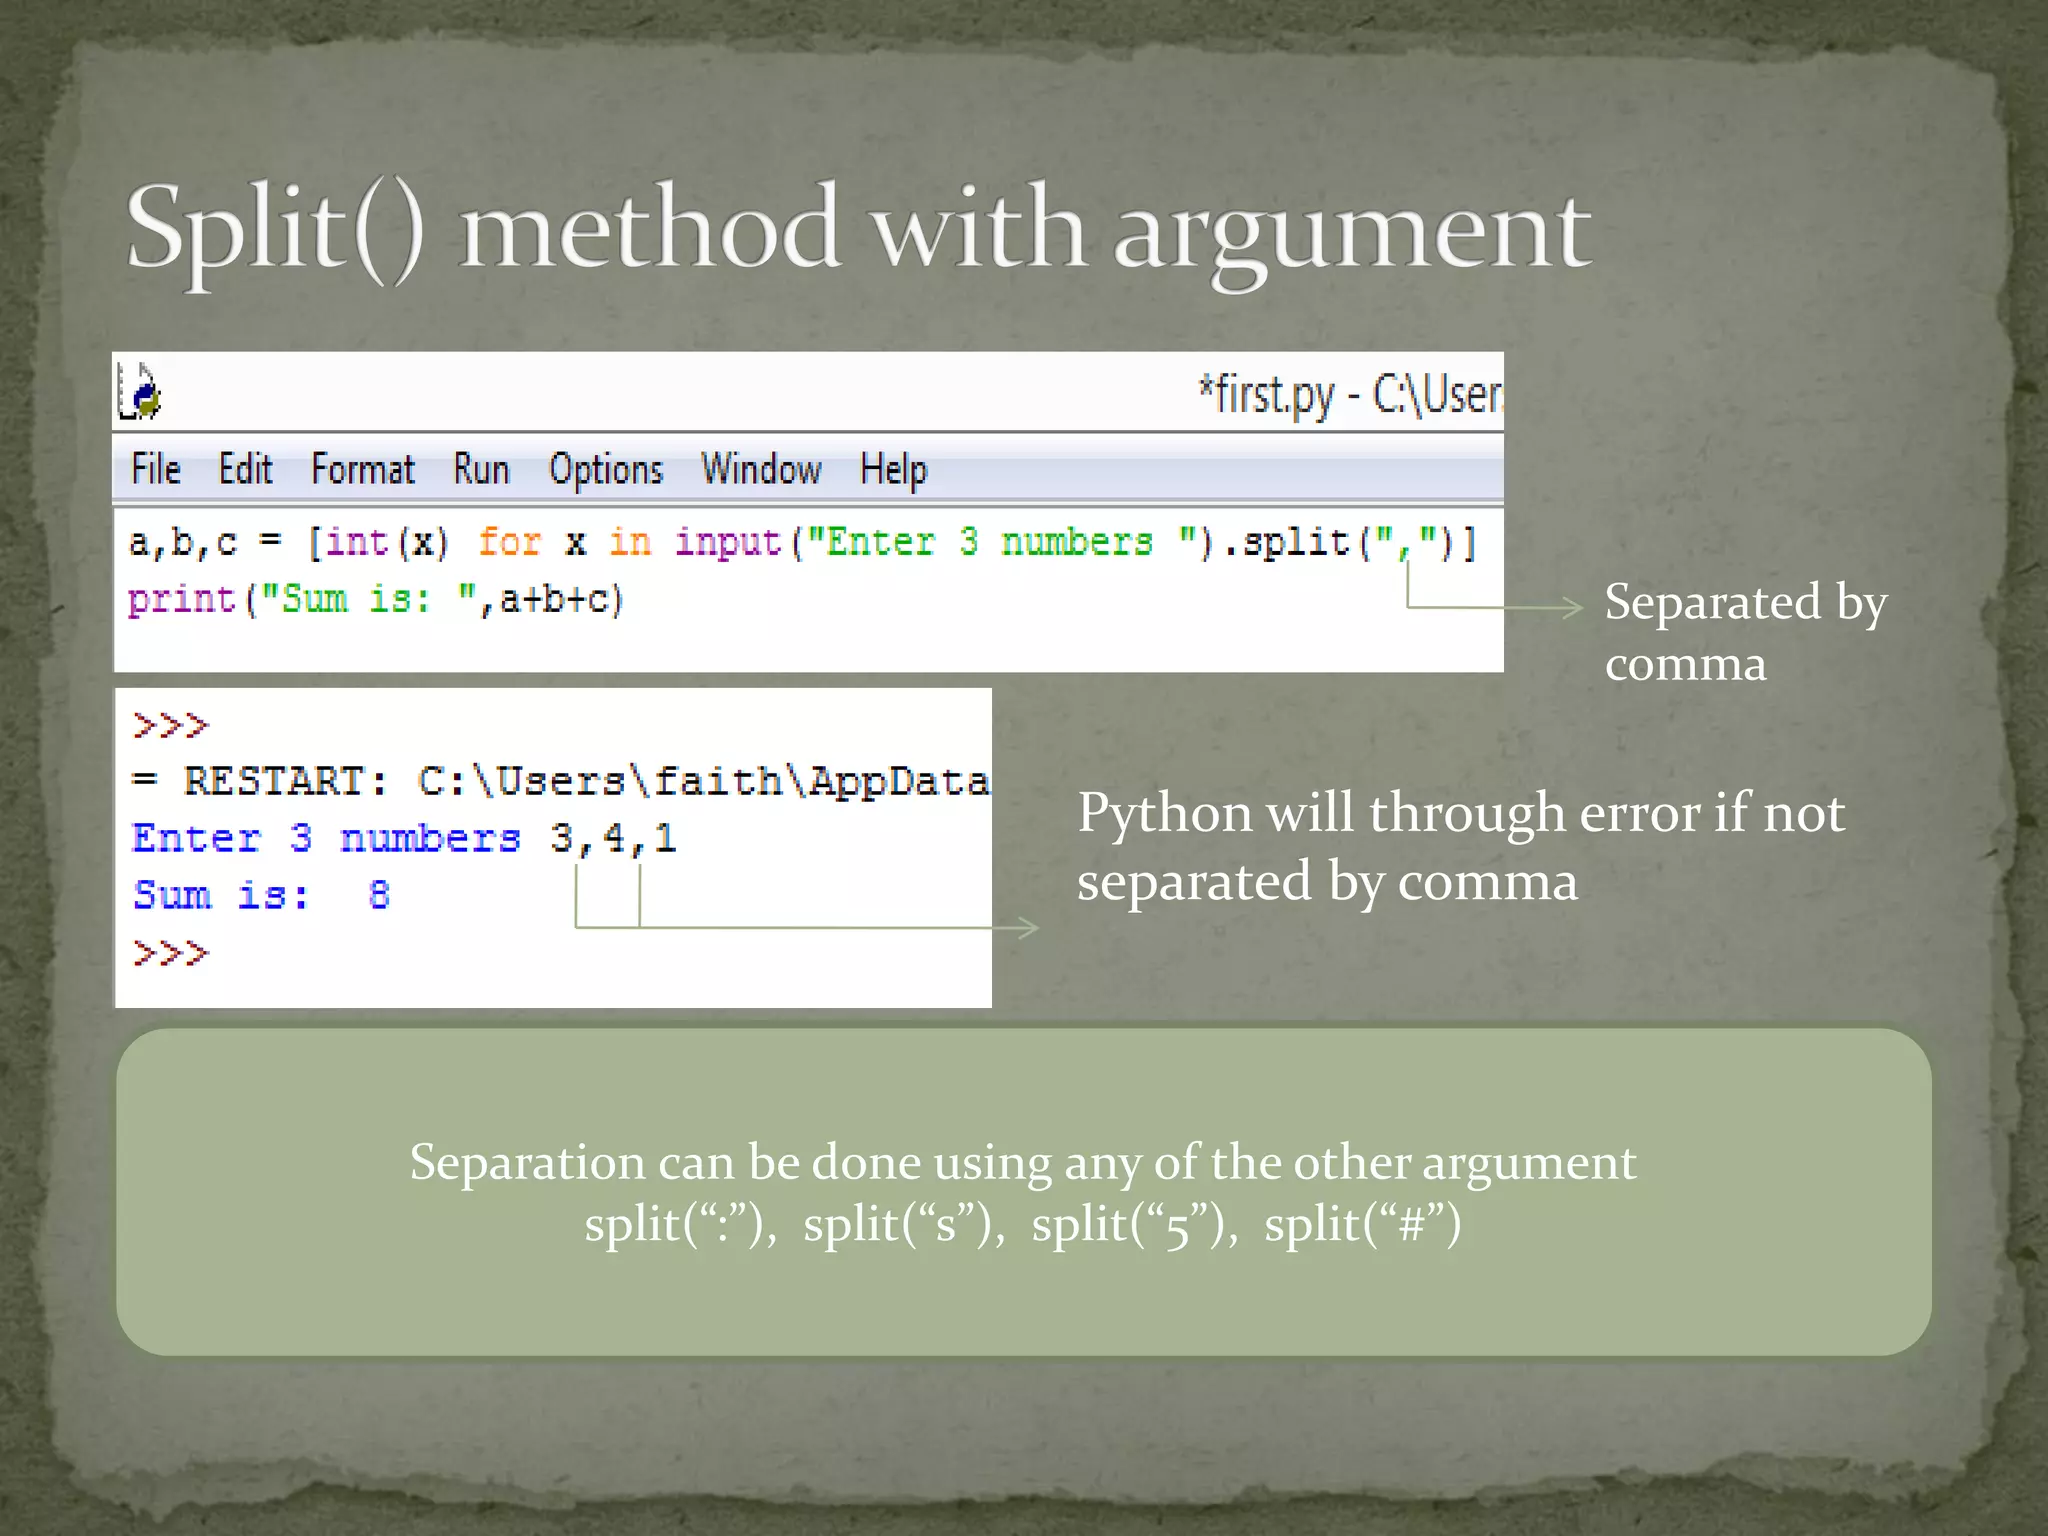
Task: Click the 'RESTART: C:\Users\faith\AppData' shell line
Action: pos(561,781)
